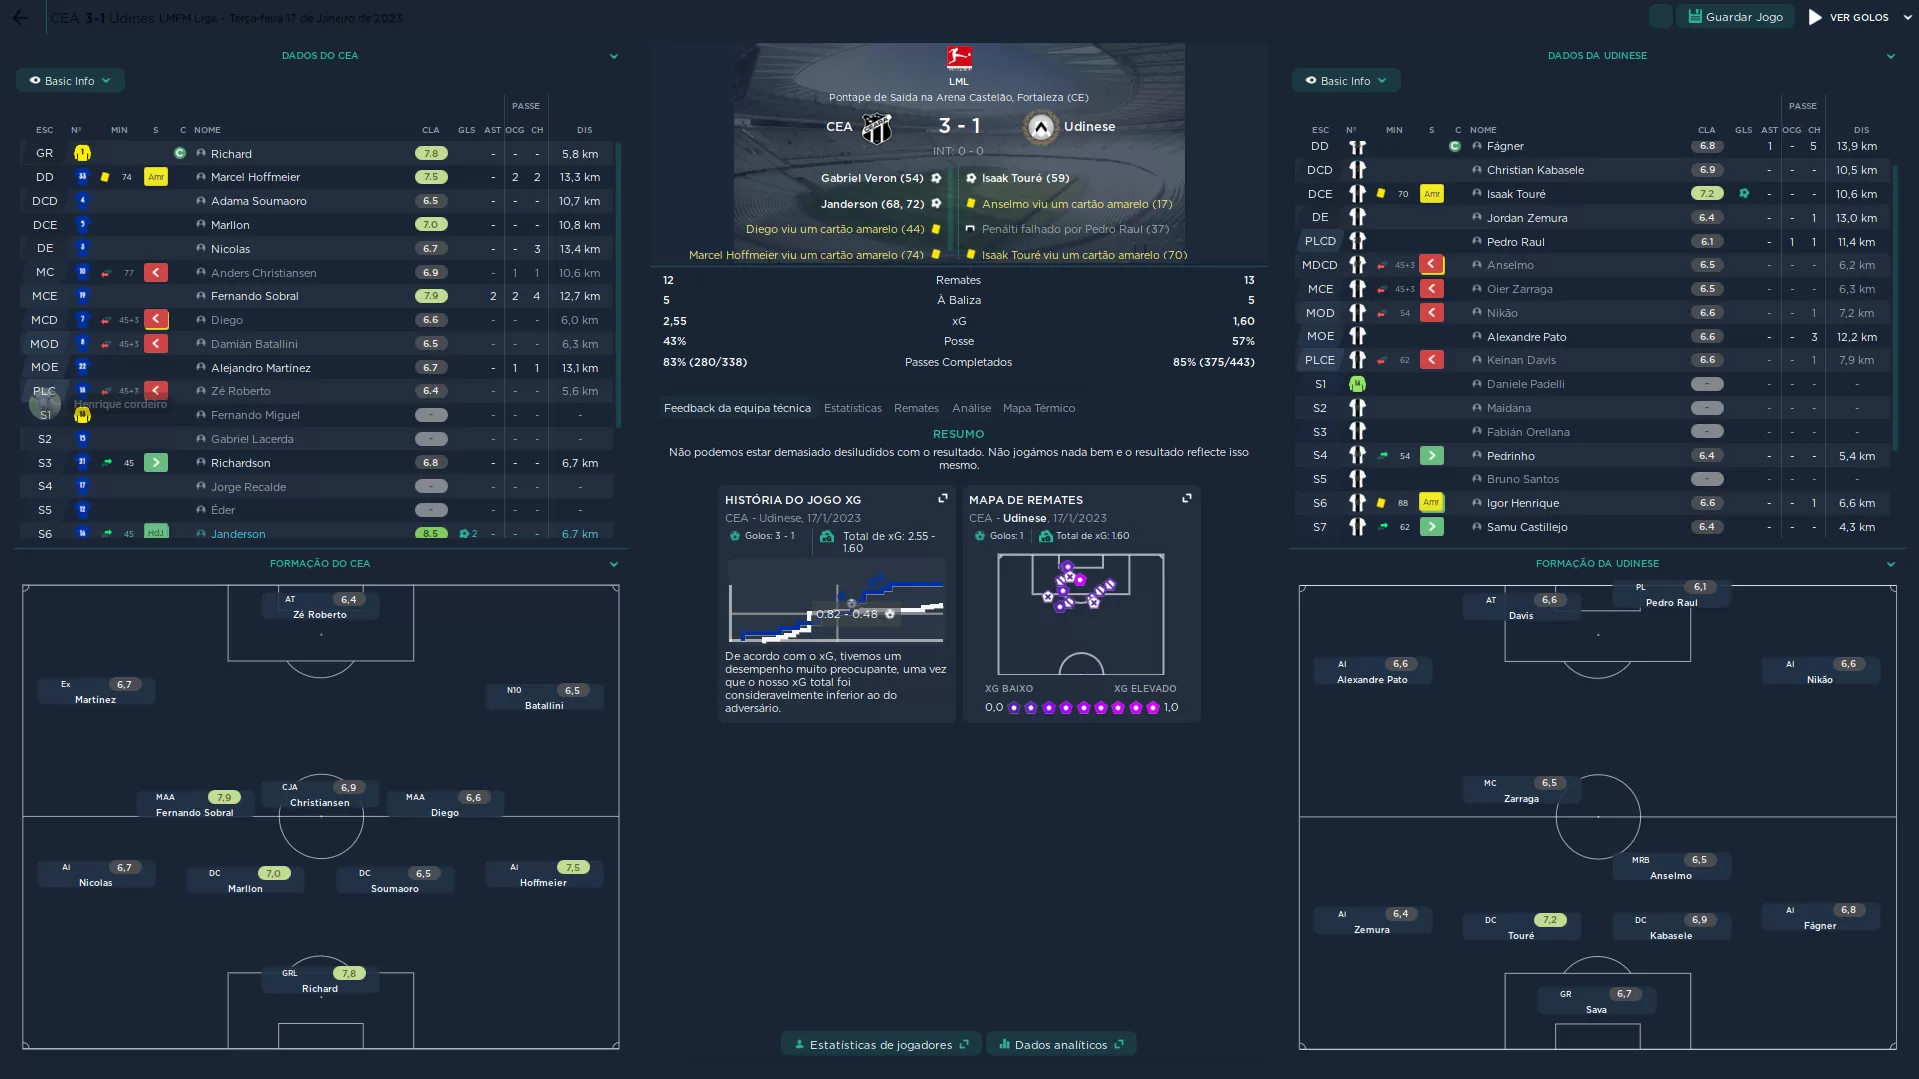Click Damián Batallini's red substituted-off icon
The height and width of the screenshot is (1079, 1919).
156,344
